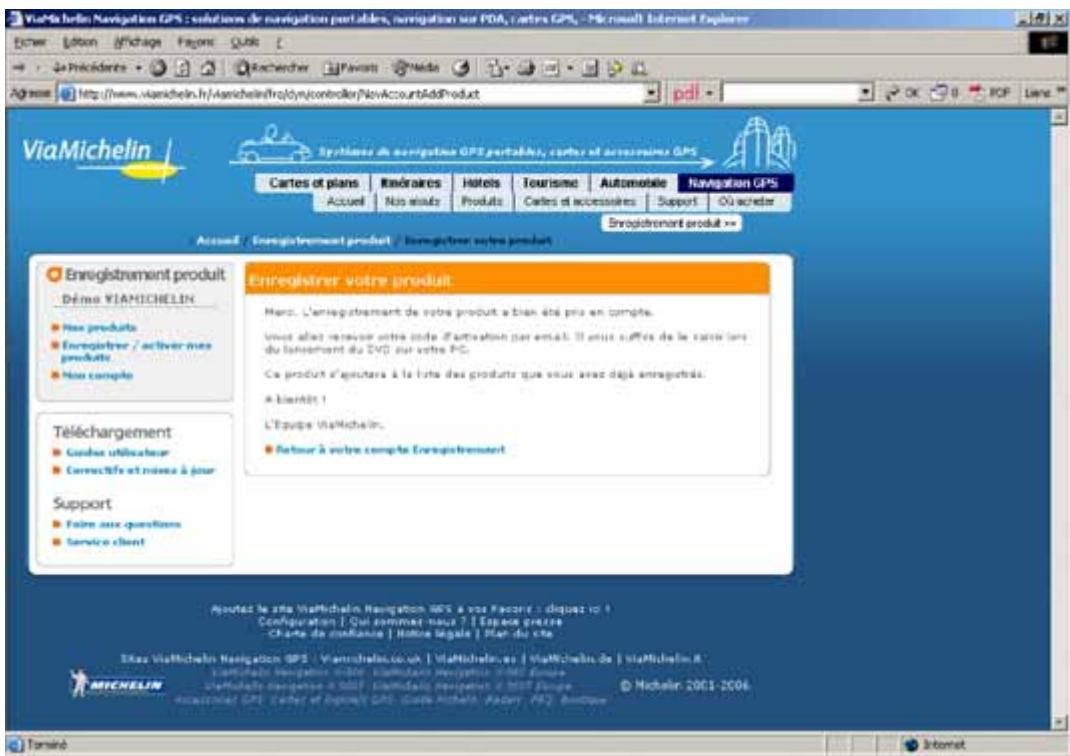Click the Précédente back button
The width and height of the screenshot is (1070, 756).
tap(89, 68)
